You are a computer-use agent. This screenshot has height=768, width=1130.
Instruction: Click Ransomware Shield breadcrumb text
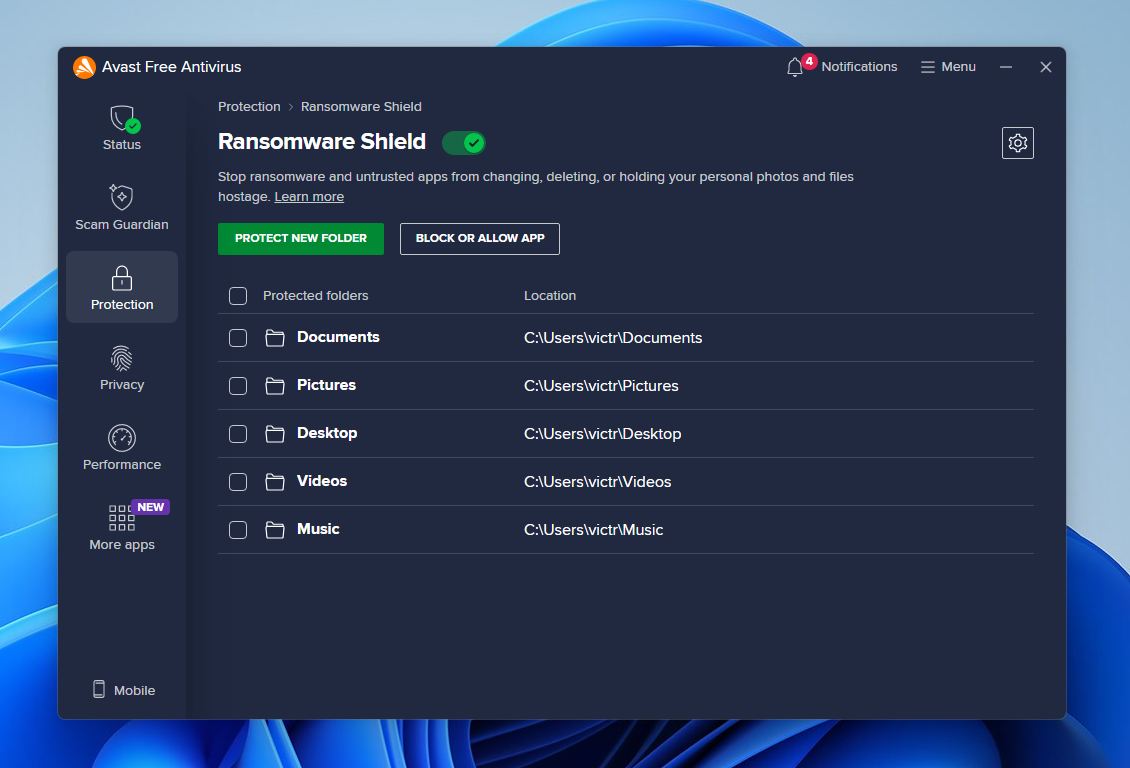361,107
